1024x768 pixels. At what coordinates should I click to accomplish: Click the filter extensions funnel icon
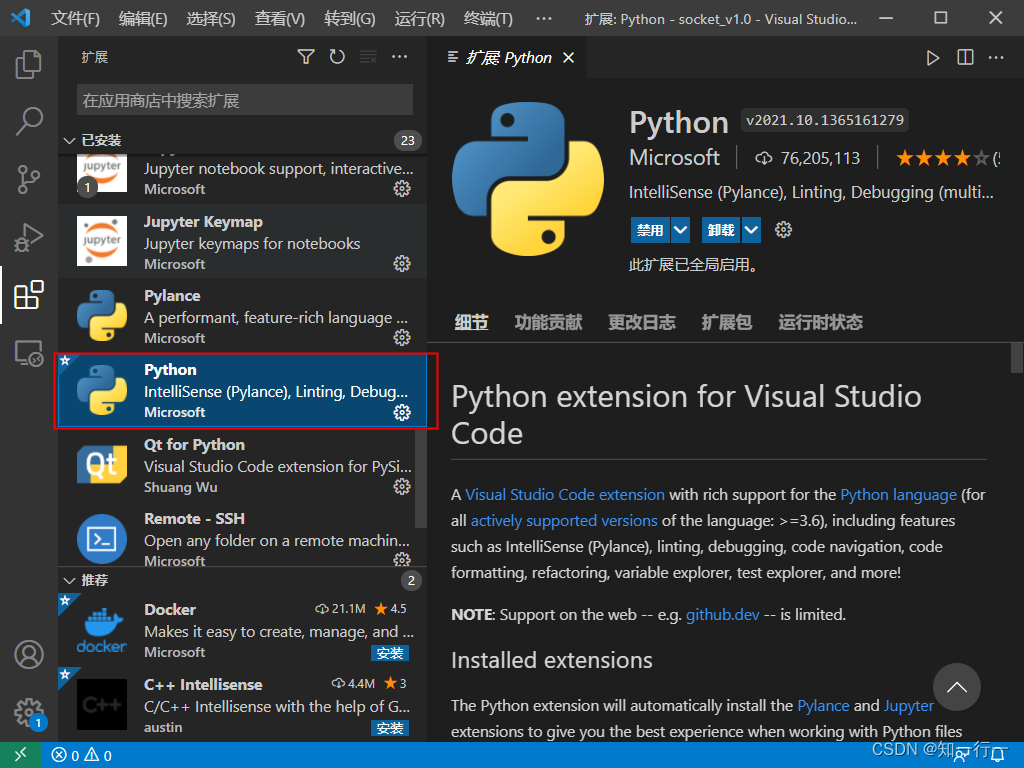(306, 58)
